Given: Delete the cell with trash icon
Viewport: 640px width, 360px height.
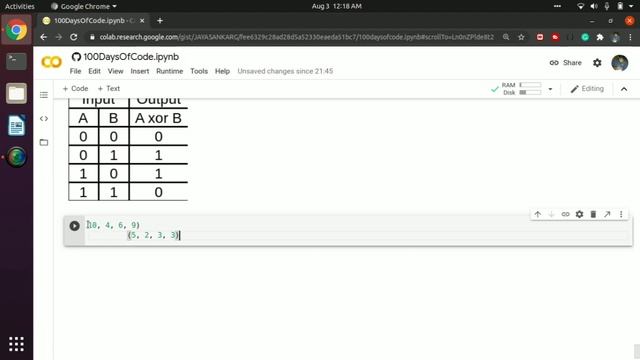Looking at the screenshot, I should click(593, 214).
